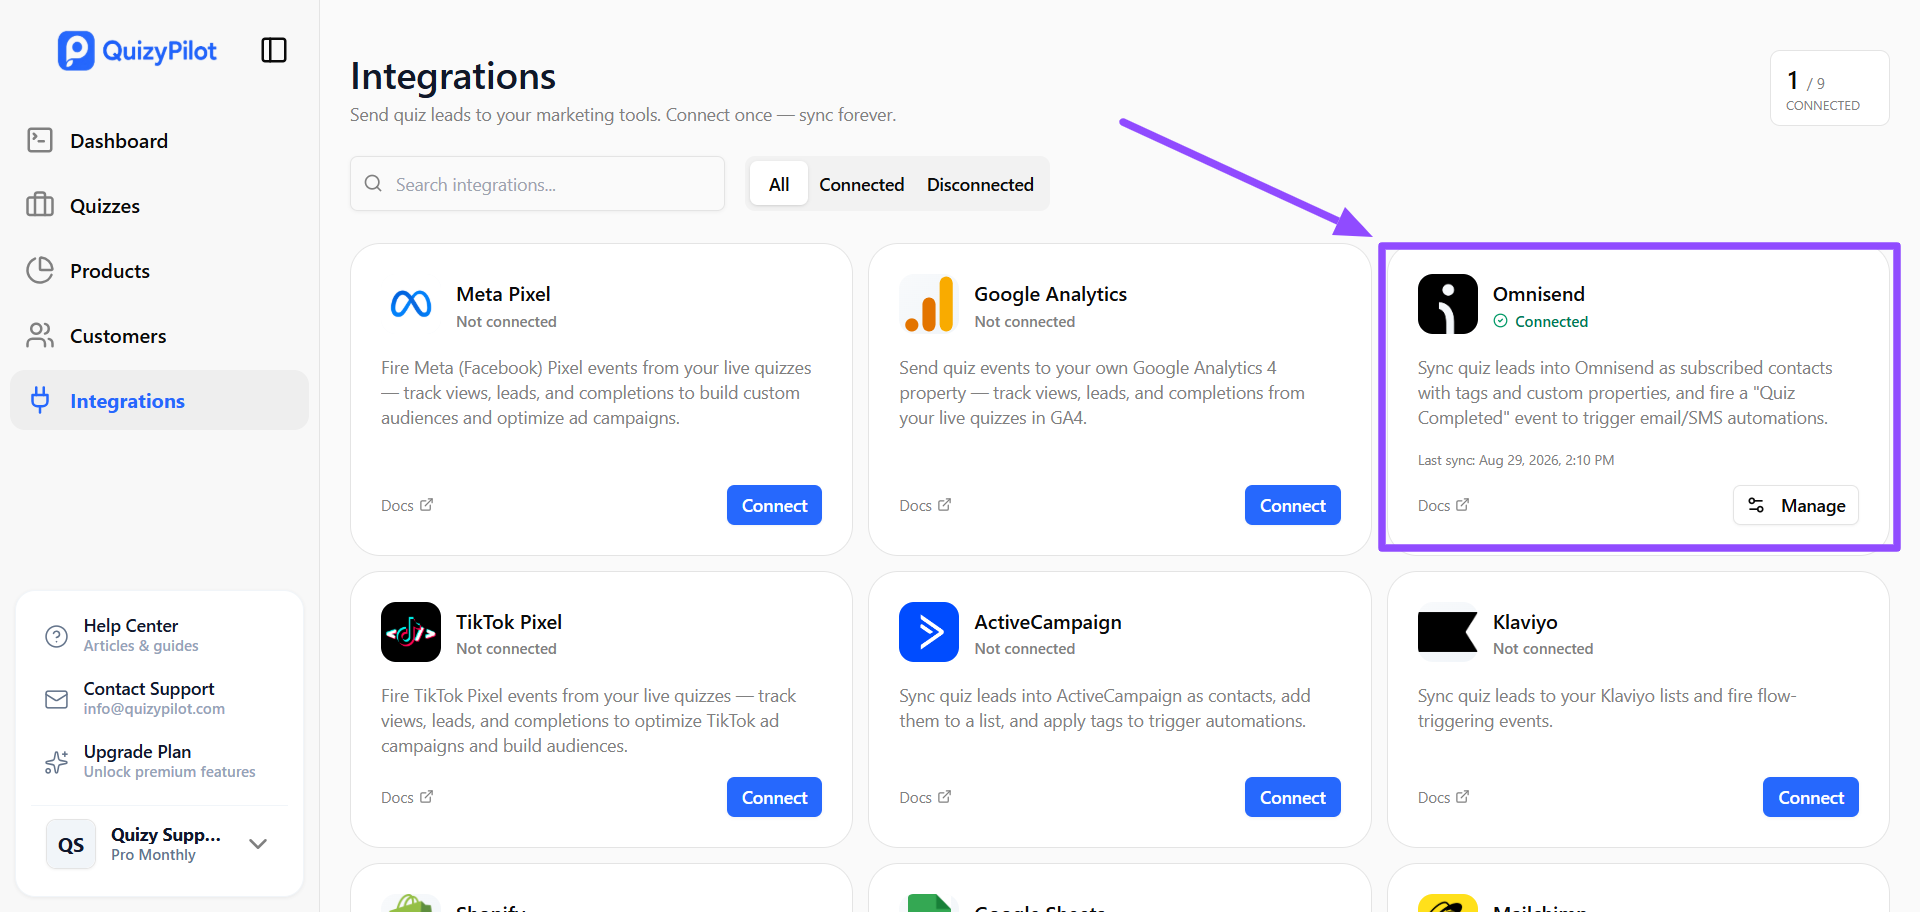Image resolution: width=1920 pixels, height=912 pixels.
Task: Click the Integrations page heading
Action: [x=453, y=76]
